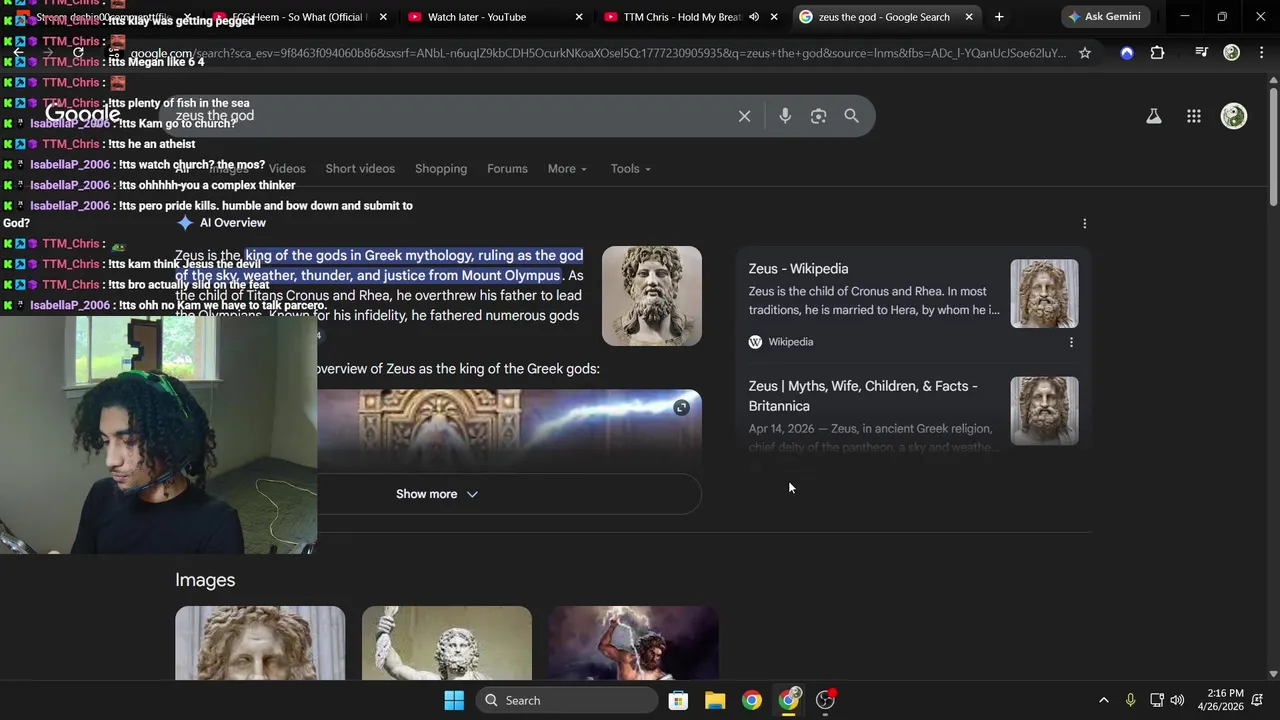Open the first Images result of Zeus head
Screen dimensions: 1280x720
coord(260,643)
